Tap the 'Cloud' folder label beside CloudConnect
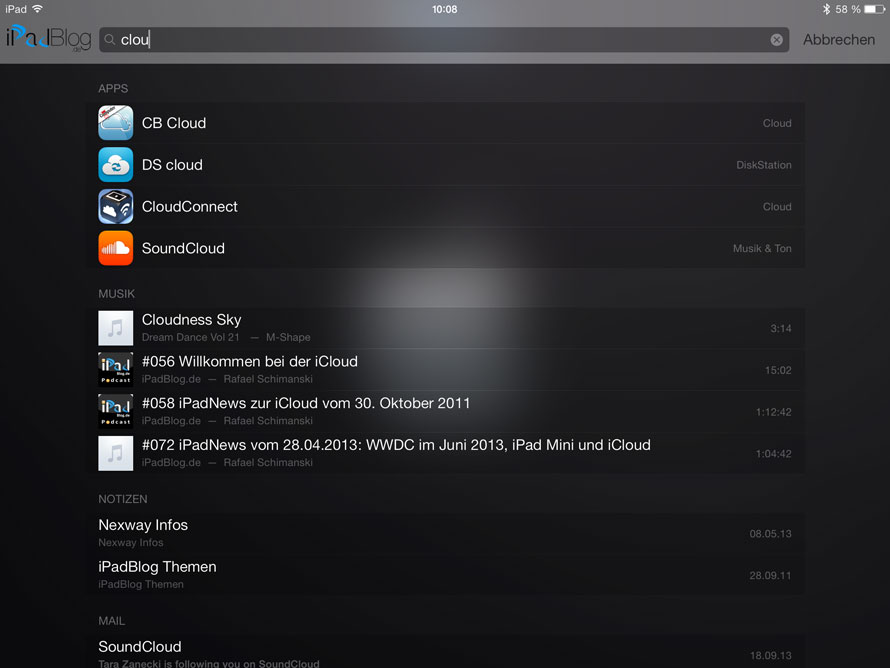This screenshot has width=890, height=668. [777, 207]
